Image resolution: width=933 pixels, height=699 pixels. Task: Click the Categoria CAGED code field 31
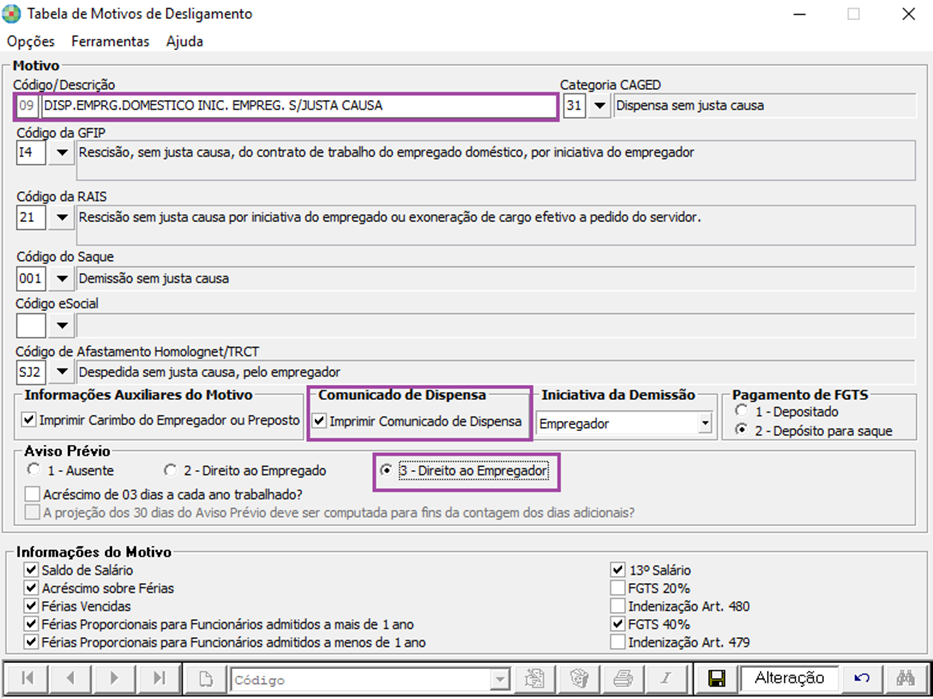click(x=574, y=106)
